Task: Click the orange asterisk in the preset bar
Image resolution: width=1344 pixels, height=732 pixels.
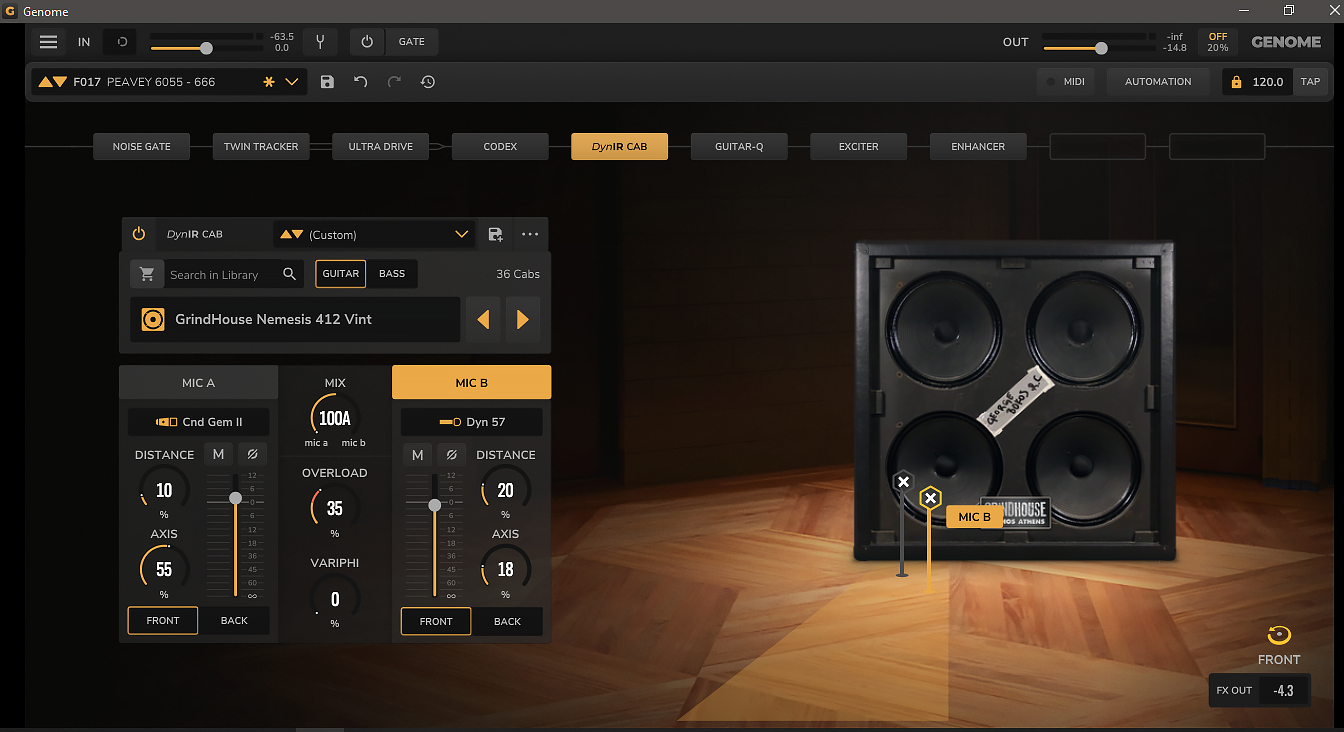Action: 268,82
